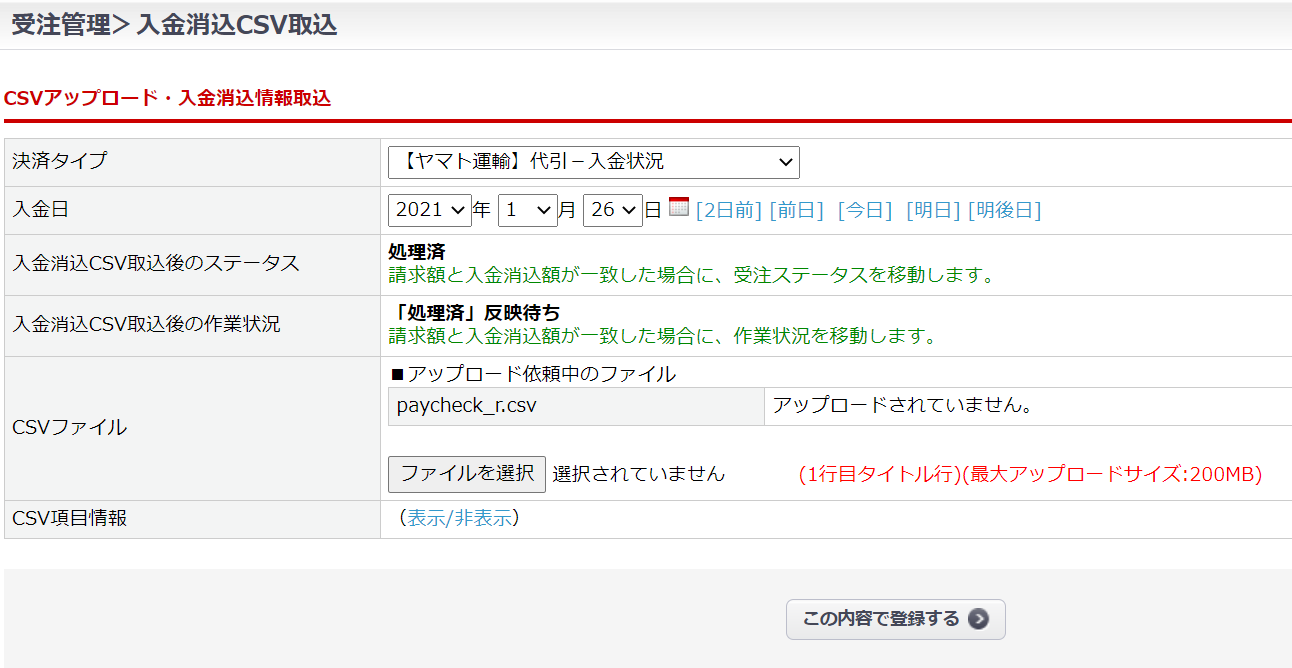Open the 決済タイプ payment type dropdown
The width and height of the screenshot is (1292, 668).
(593, 162)
